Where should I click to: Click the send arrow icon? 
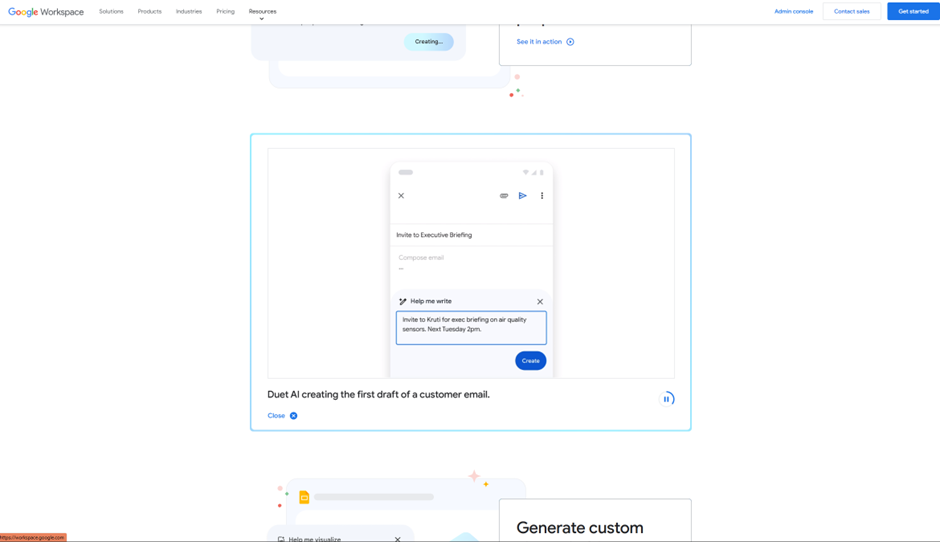tap(523, 195)
